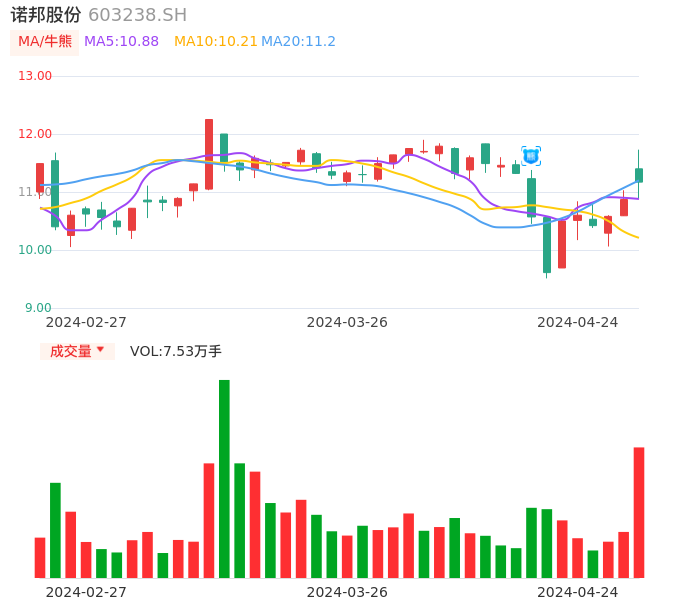Click the tallest green volume bar

click(x=224, y=478)
